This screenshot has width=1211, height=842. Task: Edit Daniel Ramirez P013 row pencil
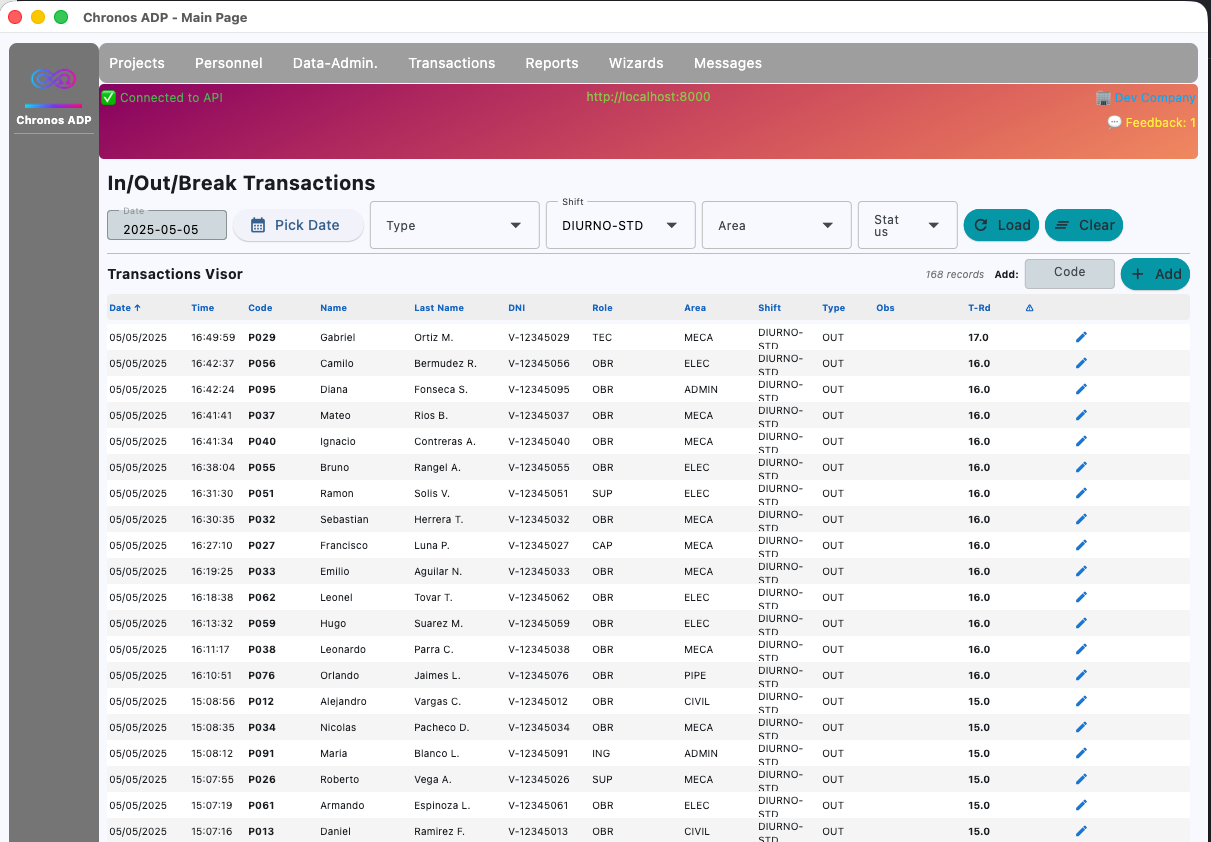(1081, 832)
